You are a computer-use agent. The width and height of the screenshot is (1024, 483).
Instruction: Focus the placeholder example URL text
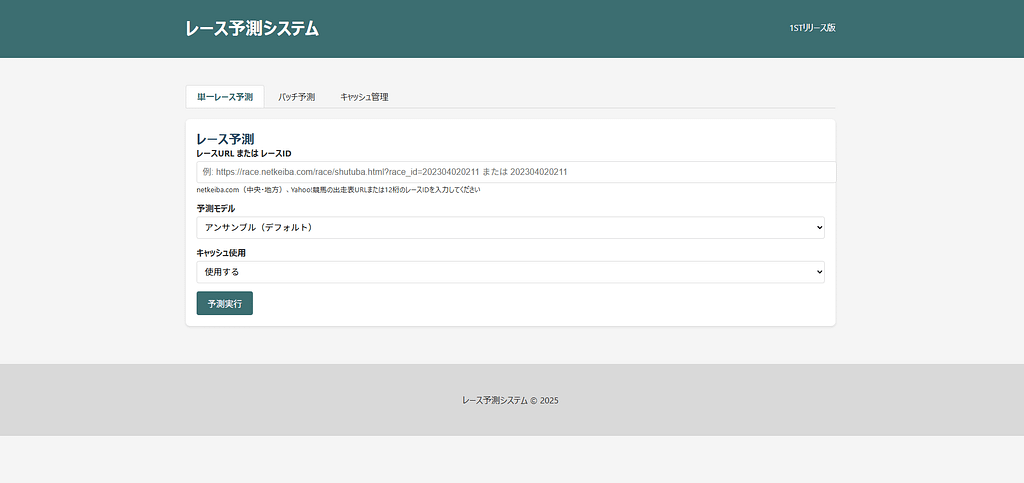[x=385, y=172]
